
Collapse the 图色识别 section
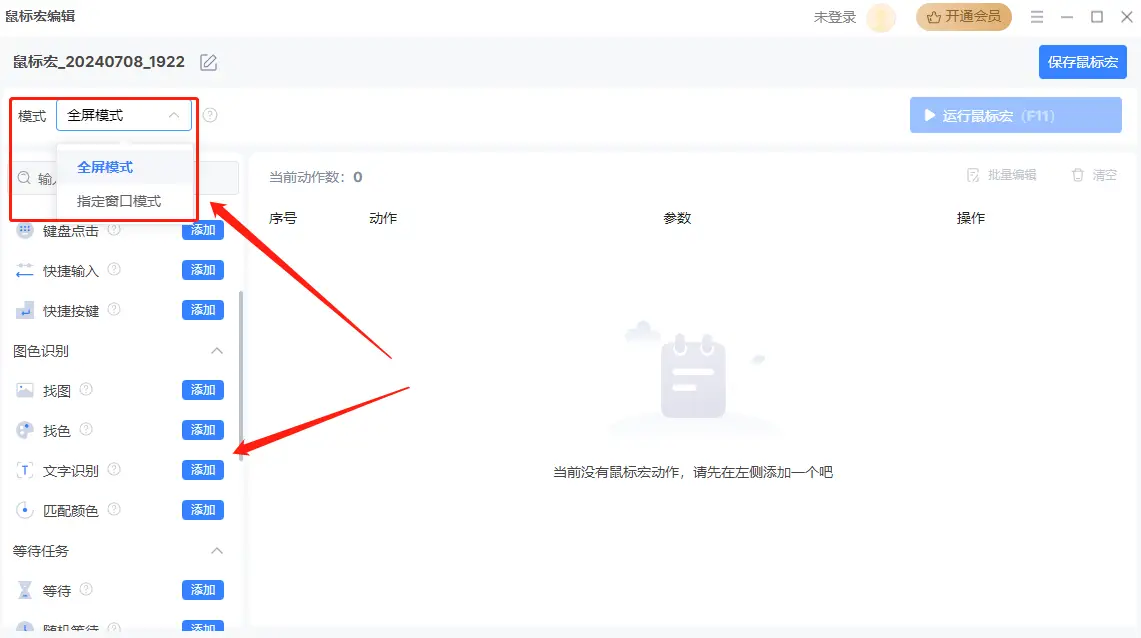point(217,351)
